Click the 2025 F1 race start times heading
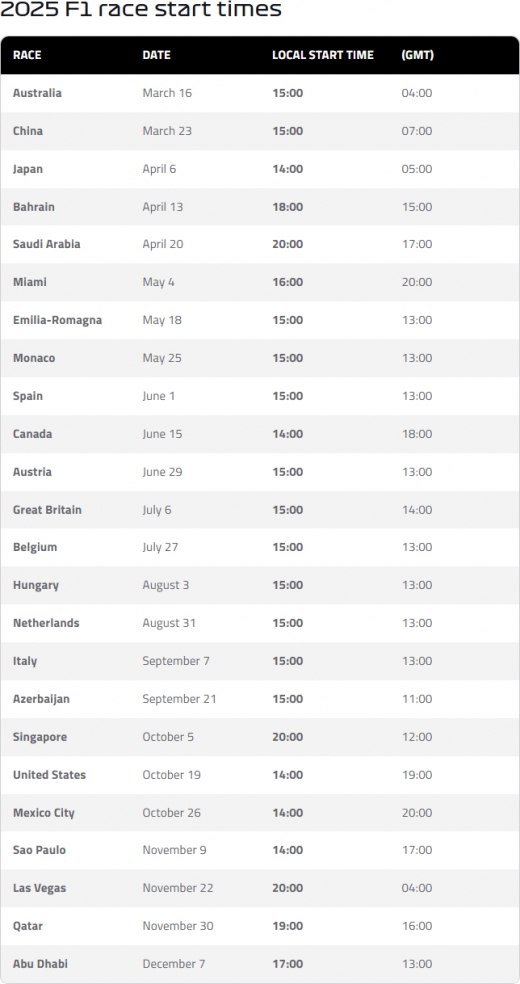This screenshot has width=520, height=984. 141,10
